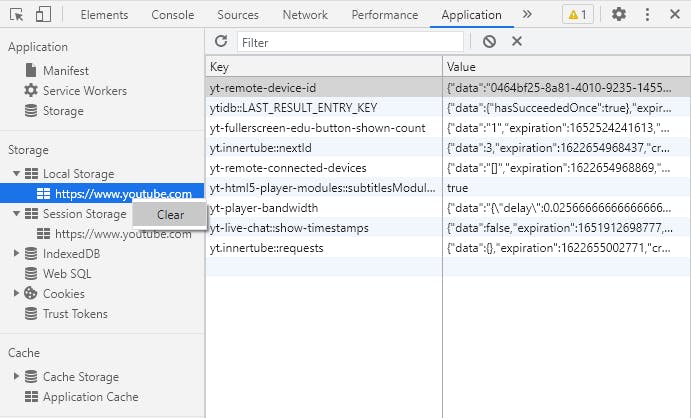Click the inspect element picker icon
The width and height of the screenshot is (691, 418).
tap(17, 15)
